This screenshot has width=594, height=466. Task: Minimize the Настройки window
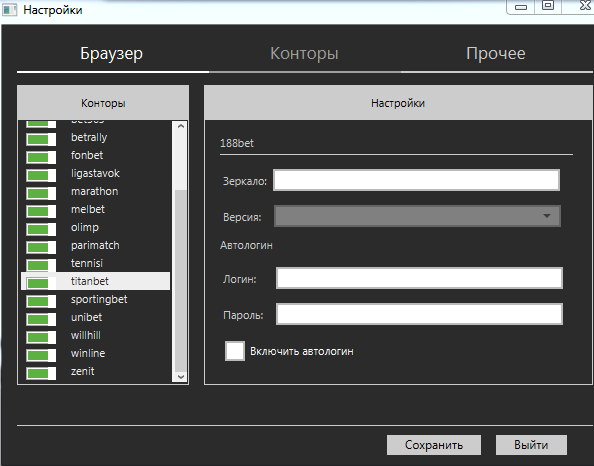click(x=521, y=7)
